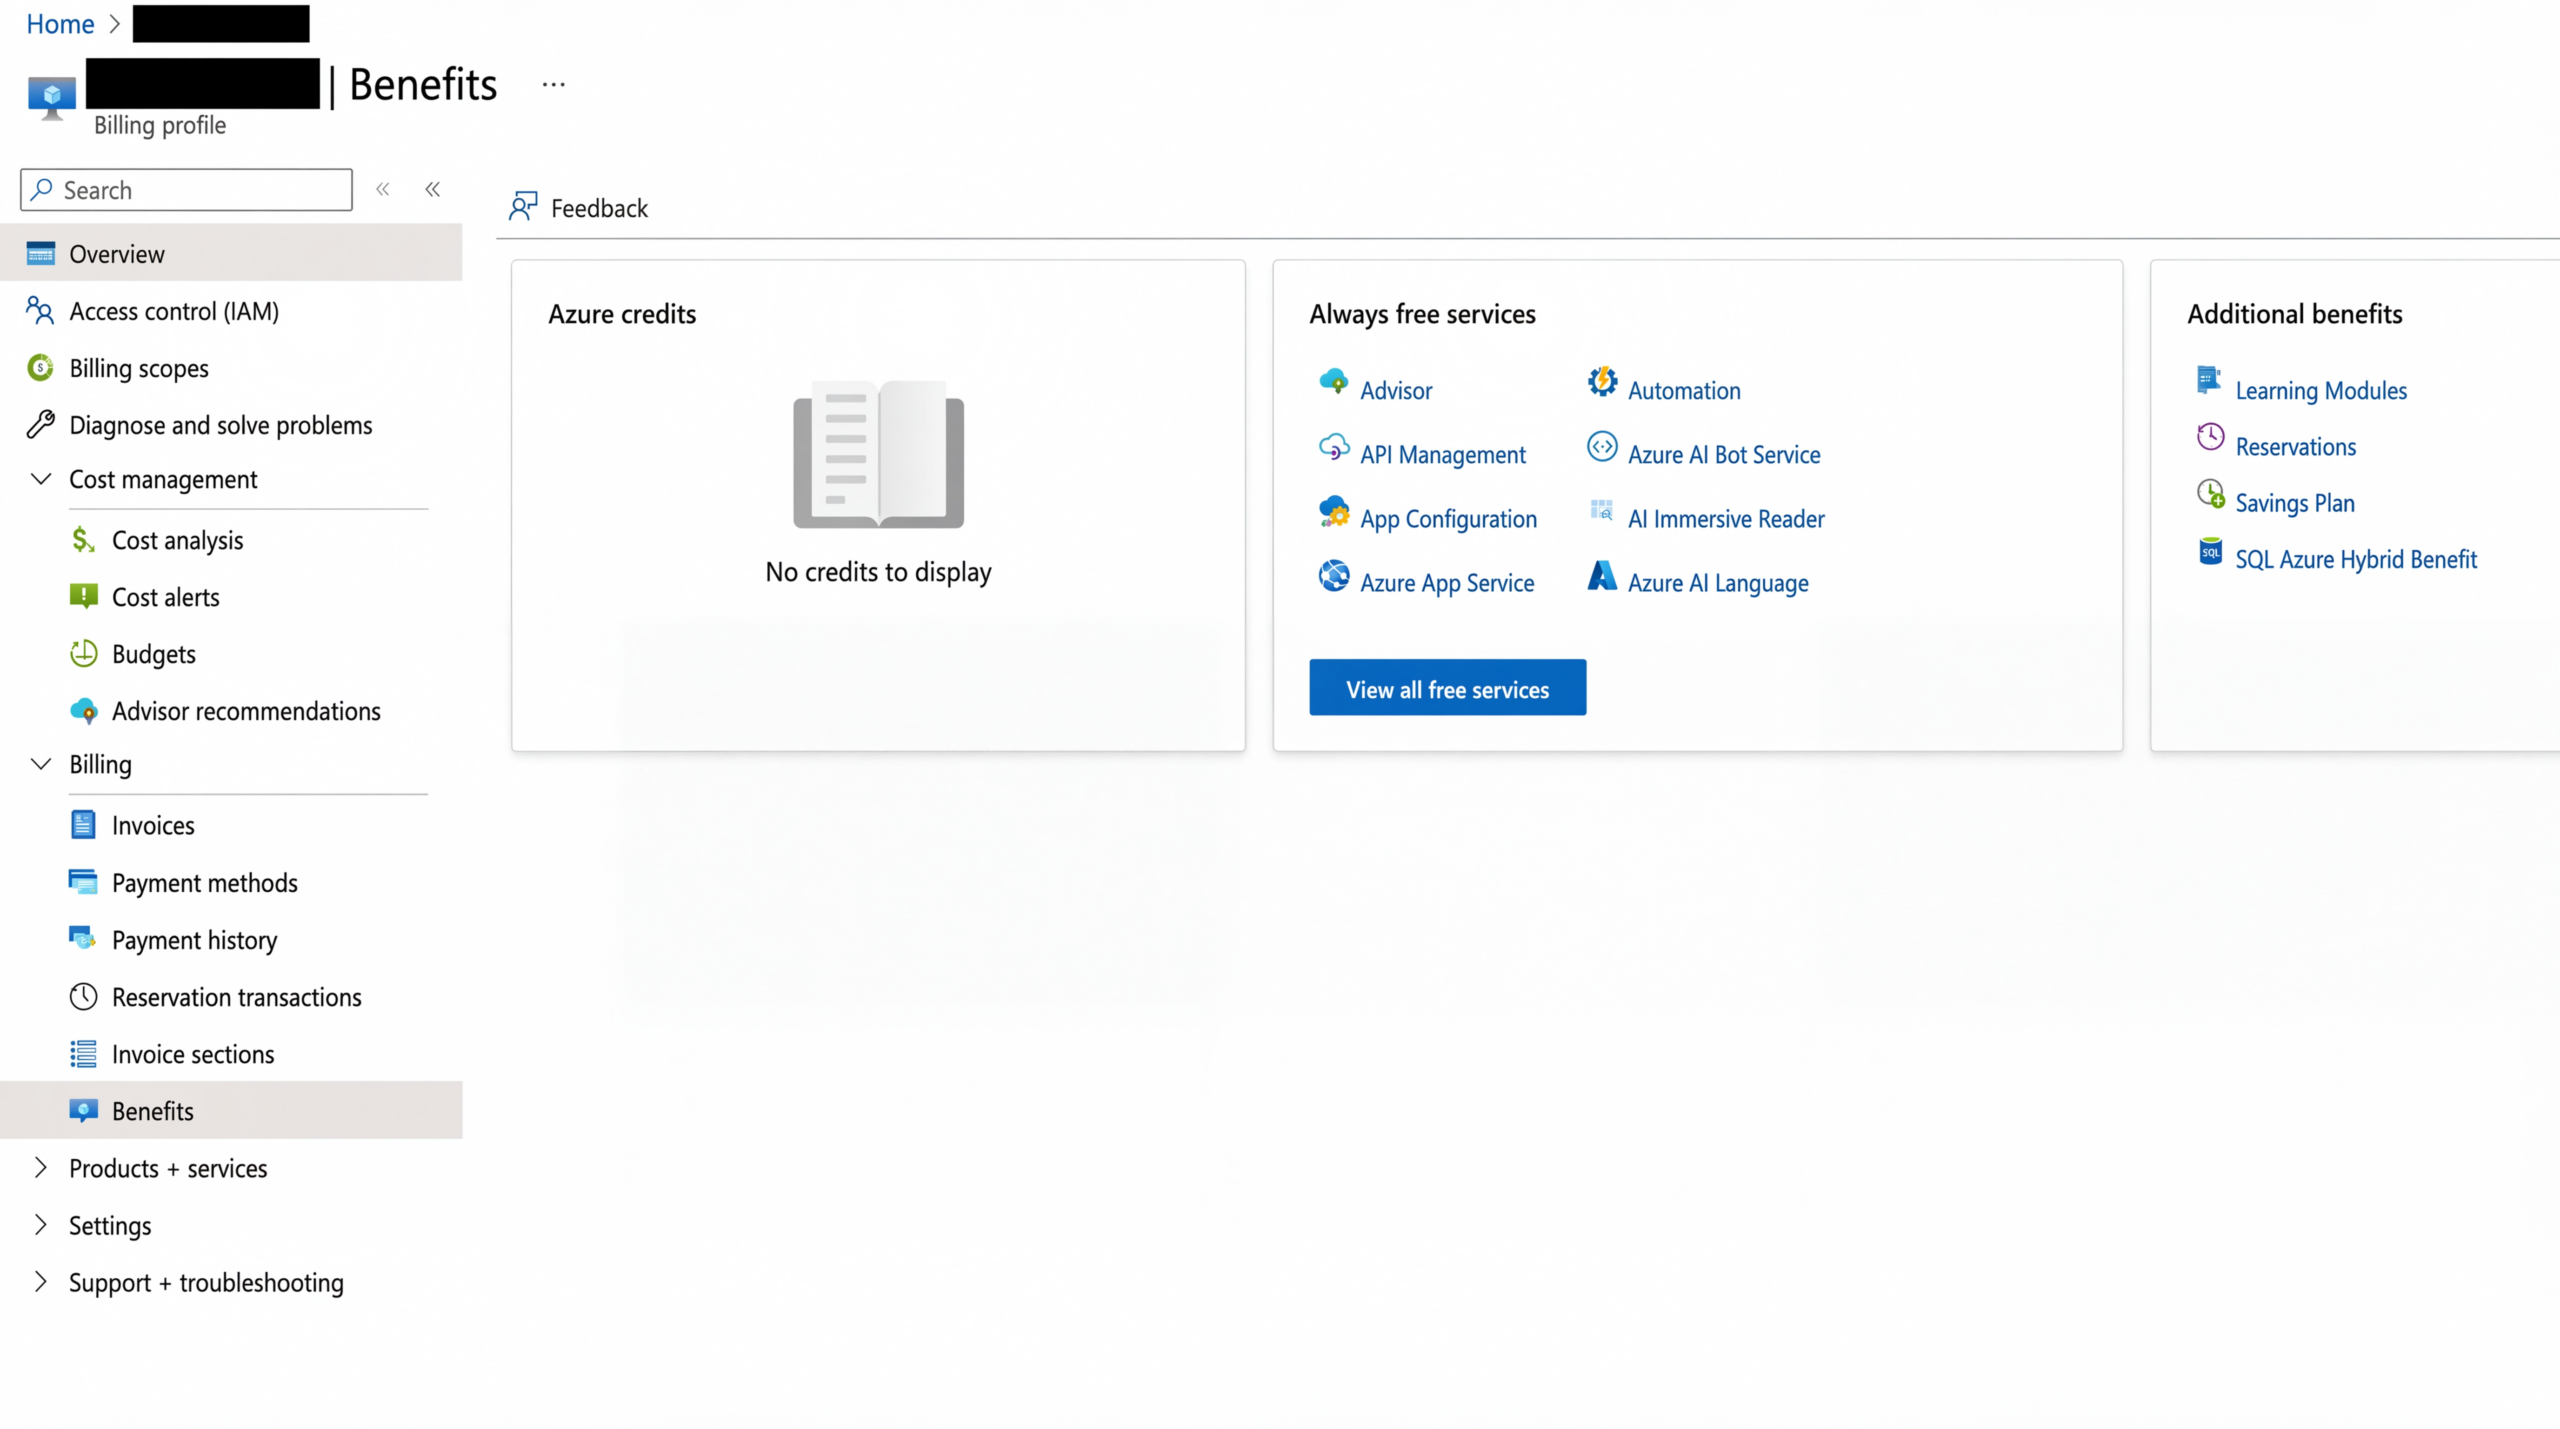Click the Azure App Service globe icon
The image size is (2560, 1429).
[x=1333, y=576]
